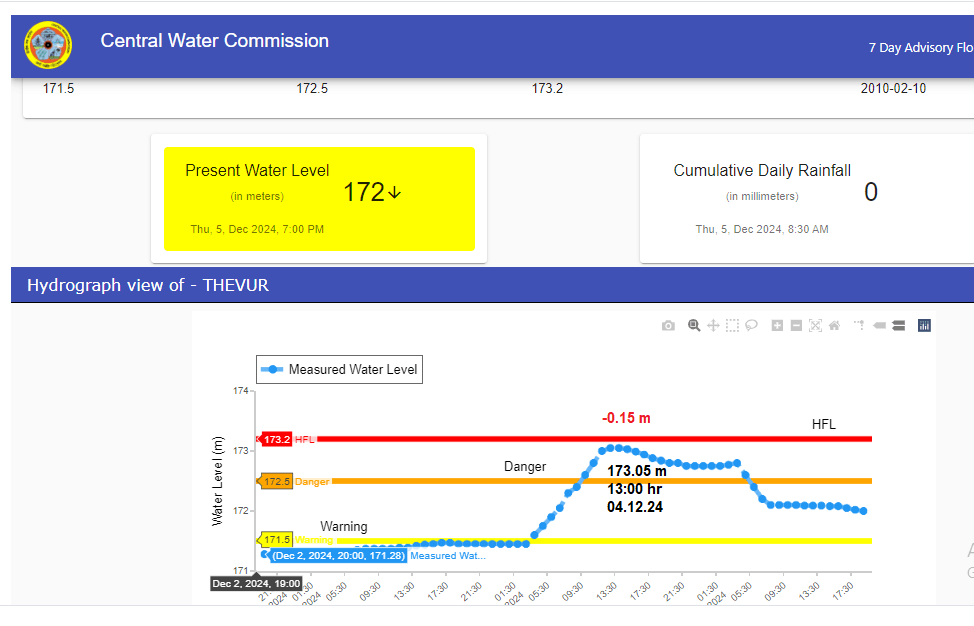This screenshot has width=974, height=626.
Task: Open the 7 Day Advisory Flood menu
Action: point(920,48)
